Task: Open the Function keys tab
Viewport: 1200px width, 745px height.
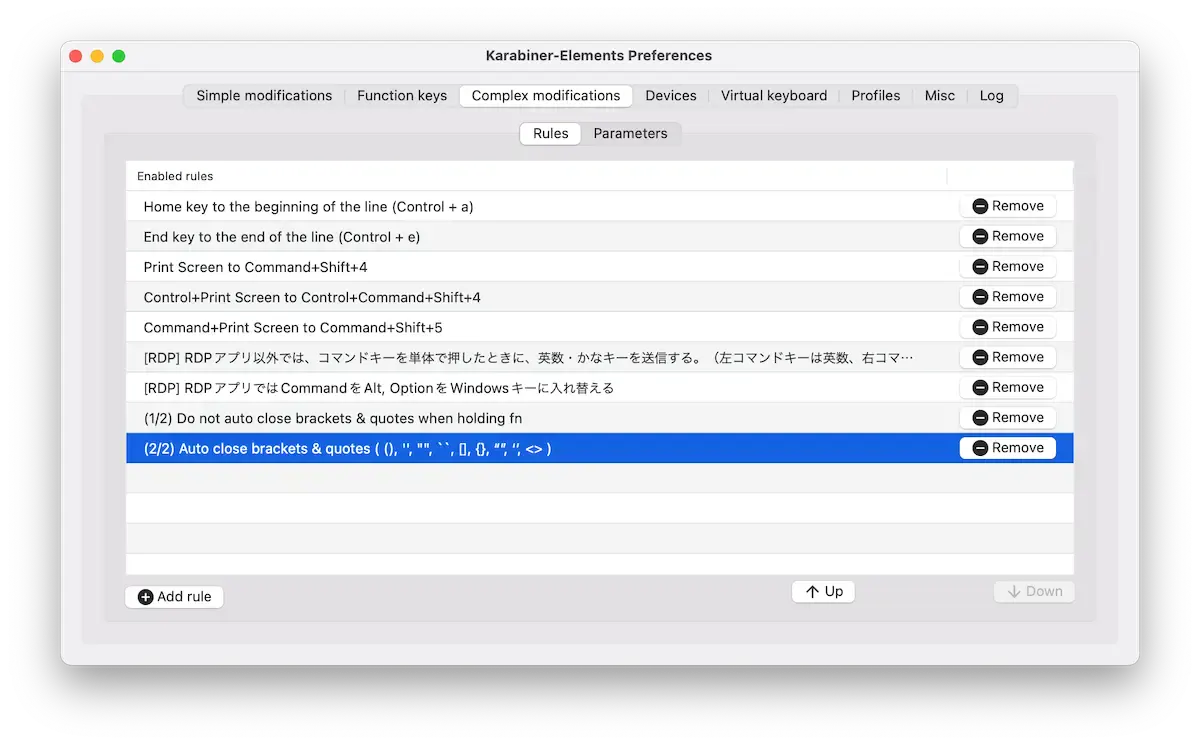Action: 402,96
